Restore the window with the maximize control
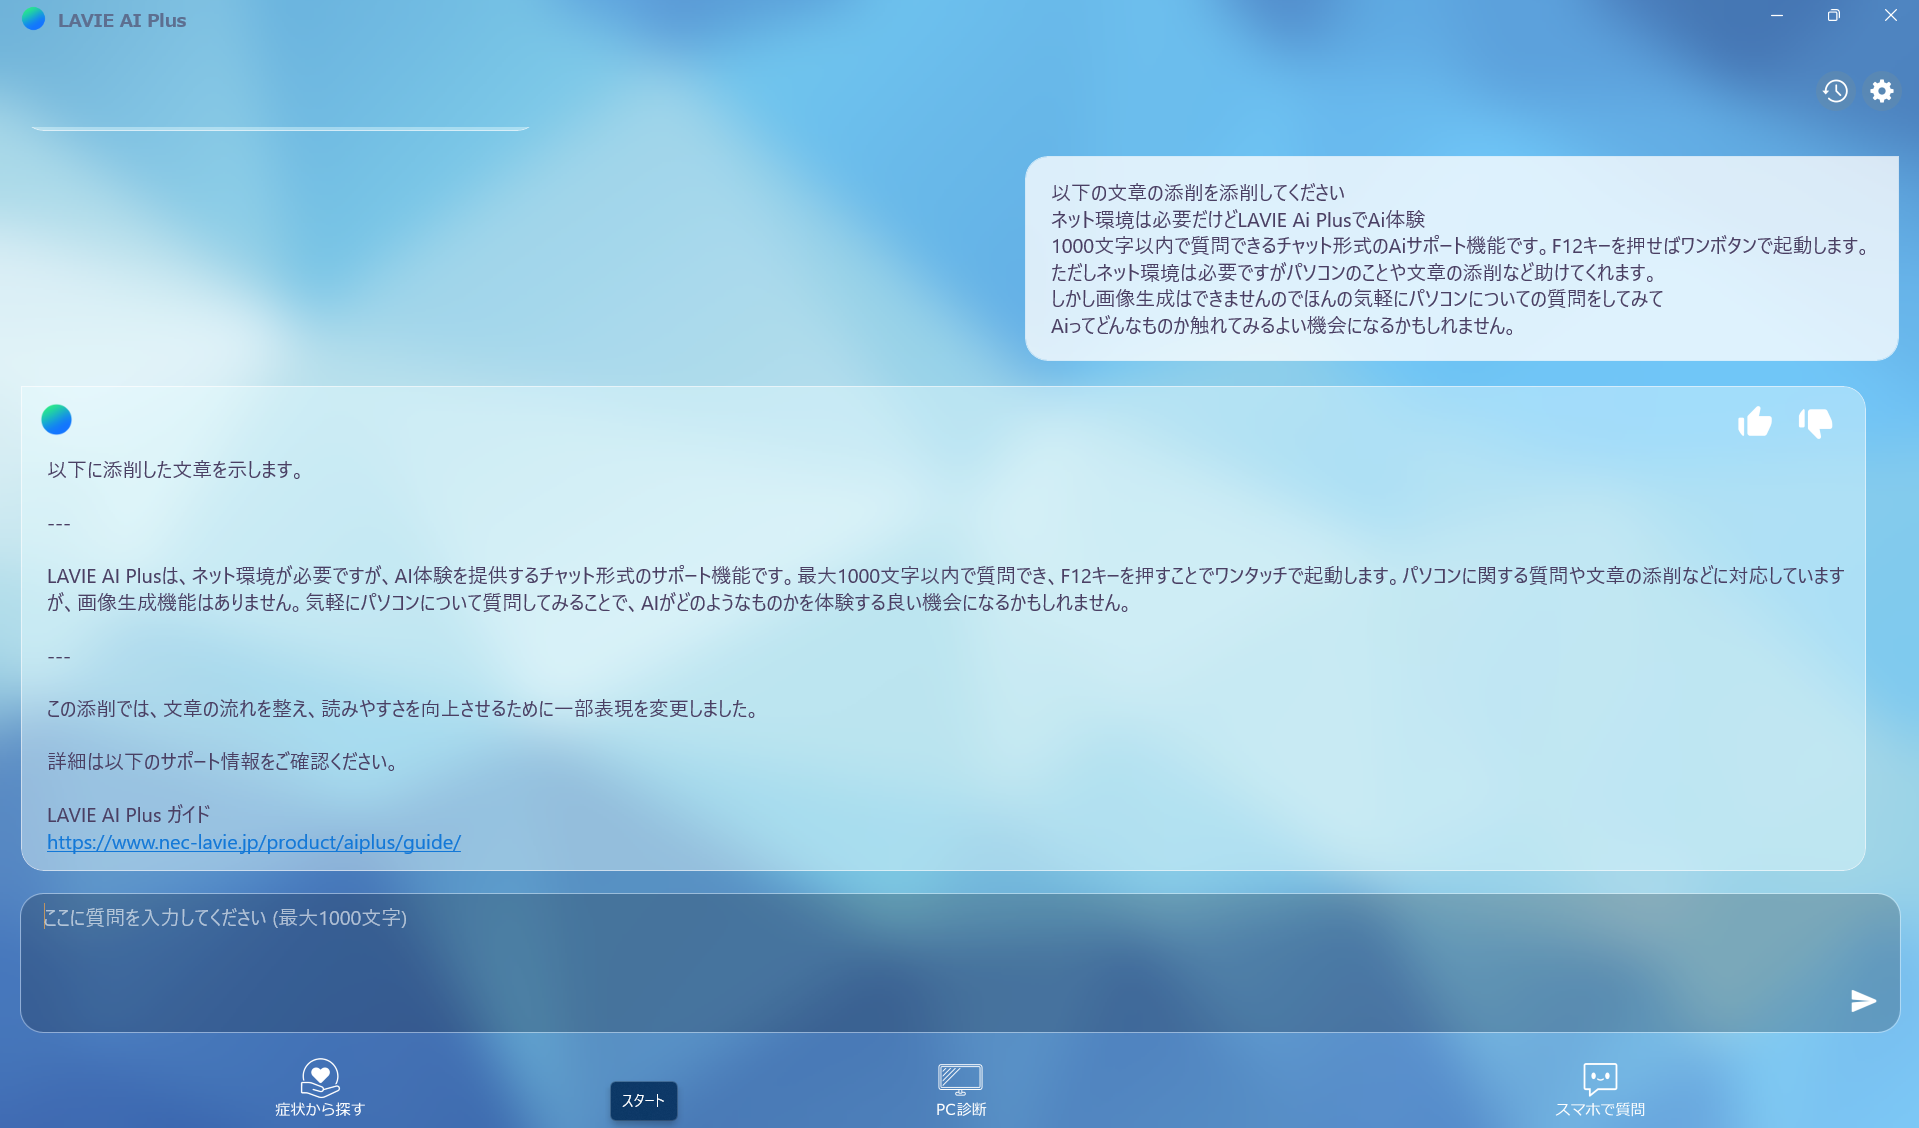The height and width of the screenshot is (1128, 1919). tap(1833, 15)
